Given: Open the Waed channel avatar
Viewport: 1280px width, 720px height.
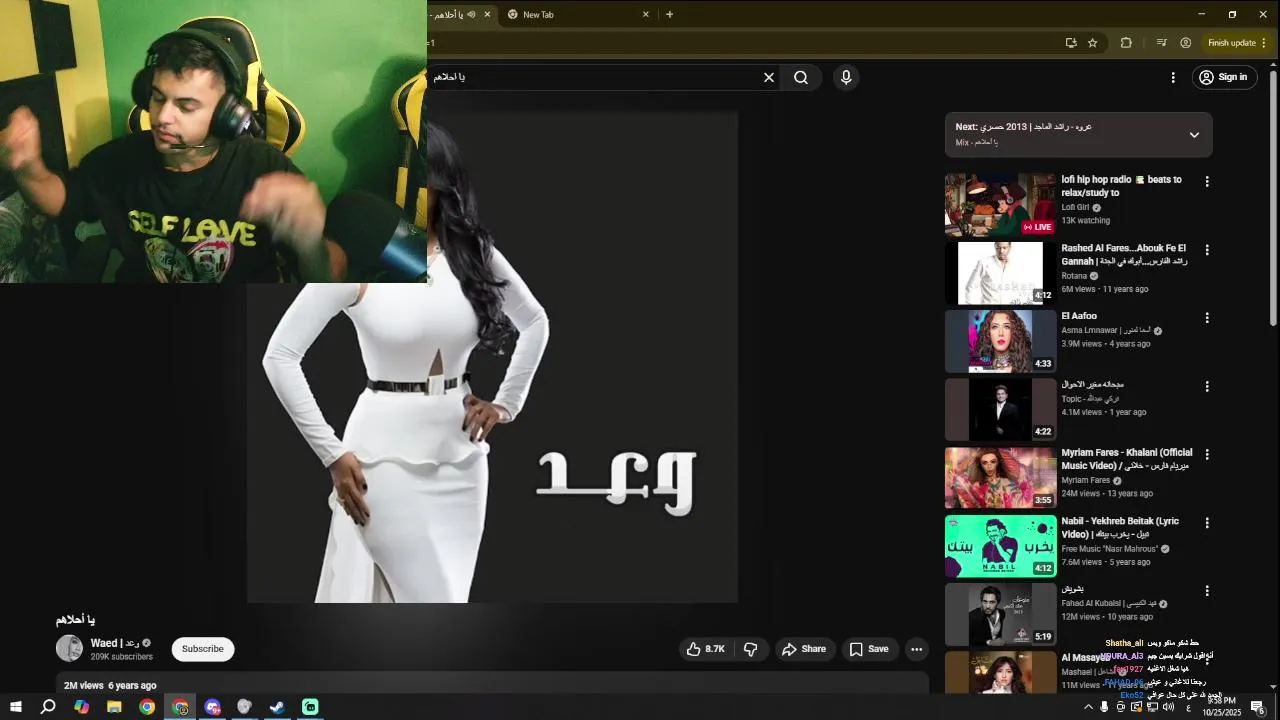Looking at the screenshot, I should pyautogui.click(x=69, y=648).
